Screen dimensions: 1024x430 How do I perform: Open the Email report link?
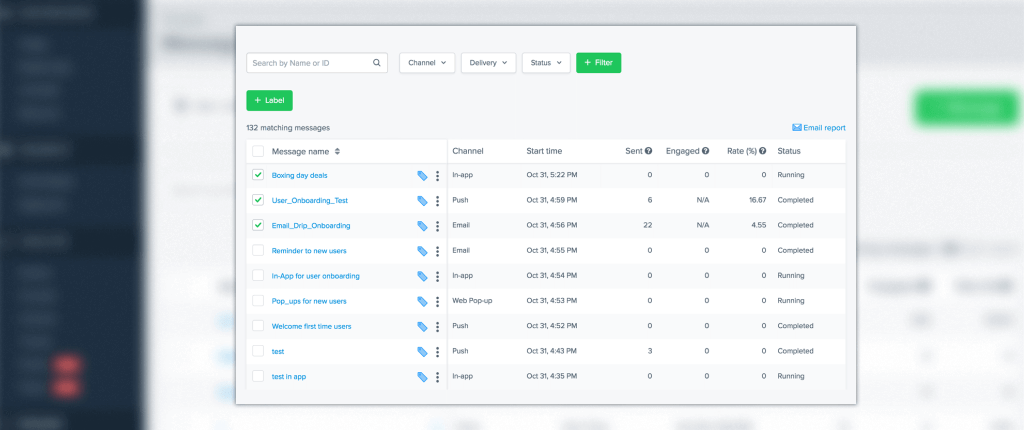tap(818, 128)
